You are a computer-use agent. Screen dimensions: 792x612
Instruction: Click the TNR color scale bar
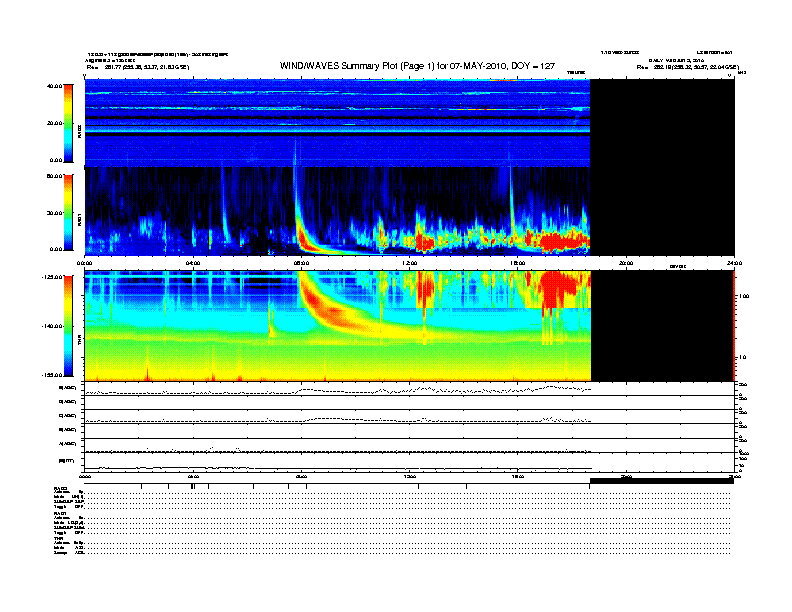coord(68,326)
